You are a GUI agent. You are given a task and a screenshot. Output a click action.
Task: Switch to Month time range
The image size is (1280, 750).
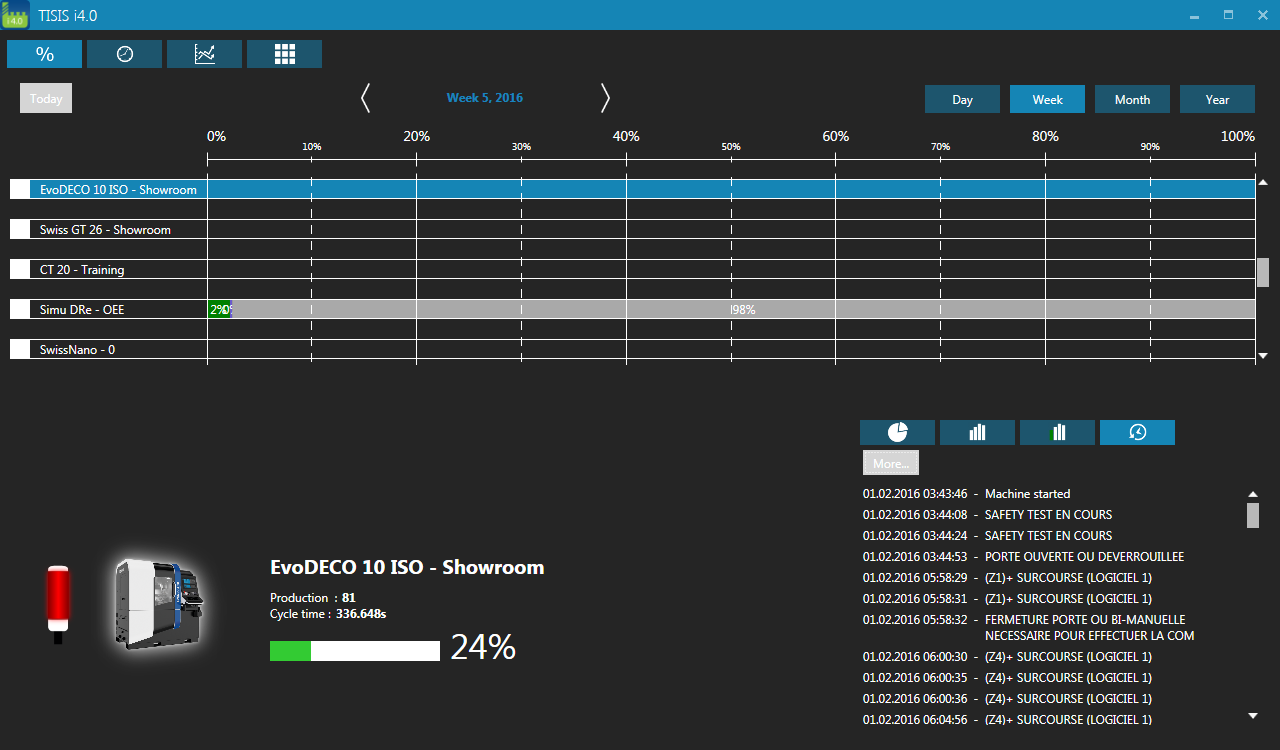[1132, 99]
